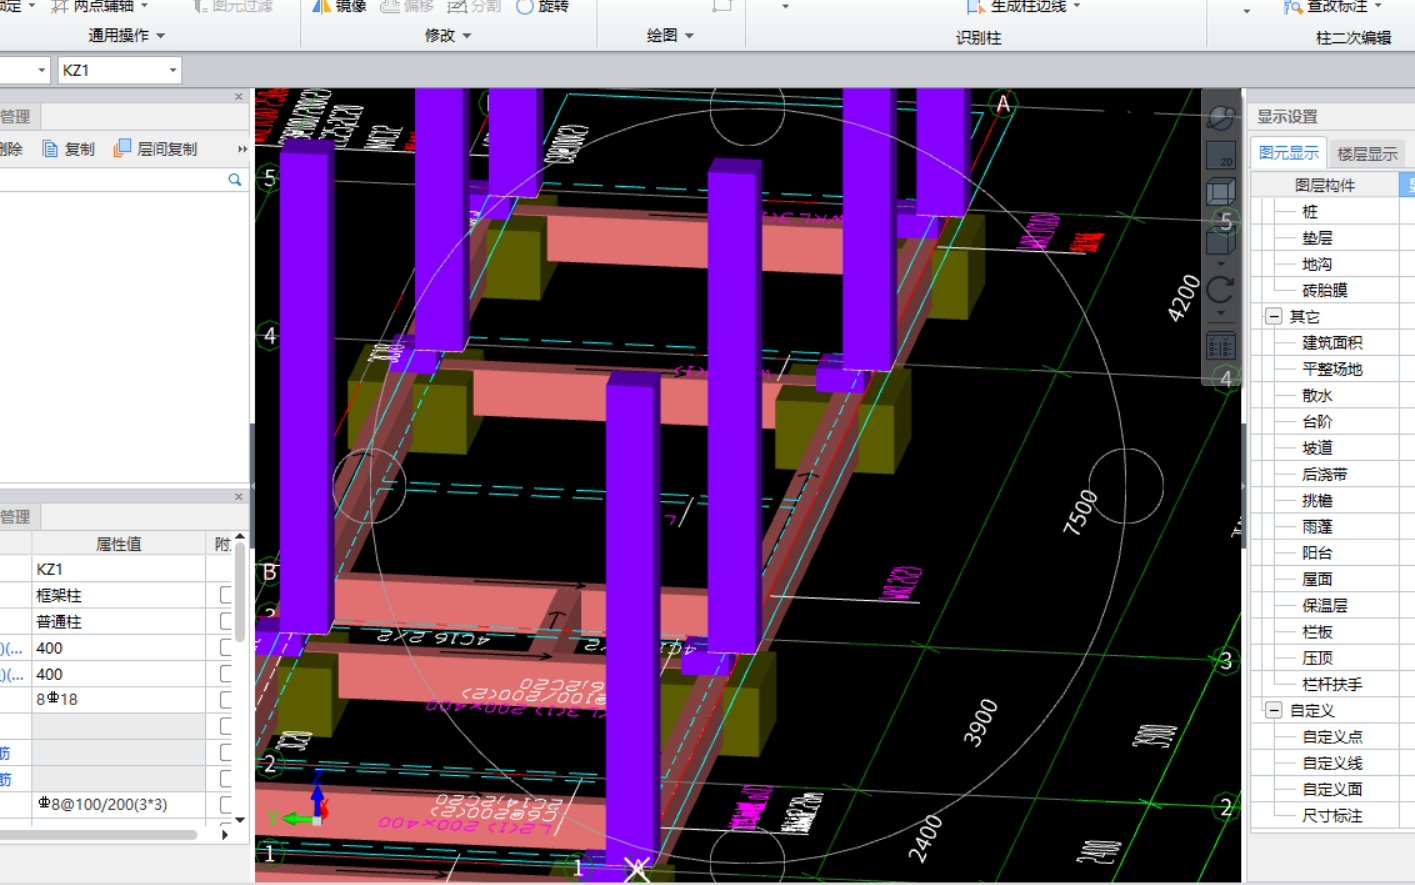Switch to 2D view icon

tap(1221, 155)
